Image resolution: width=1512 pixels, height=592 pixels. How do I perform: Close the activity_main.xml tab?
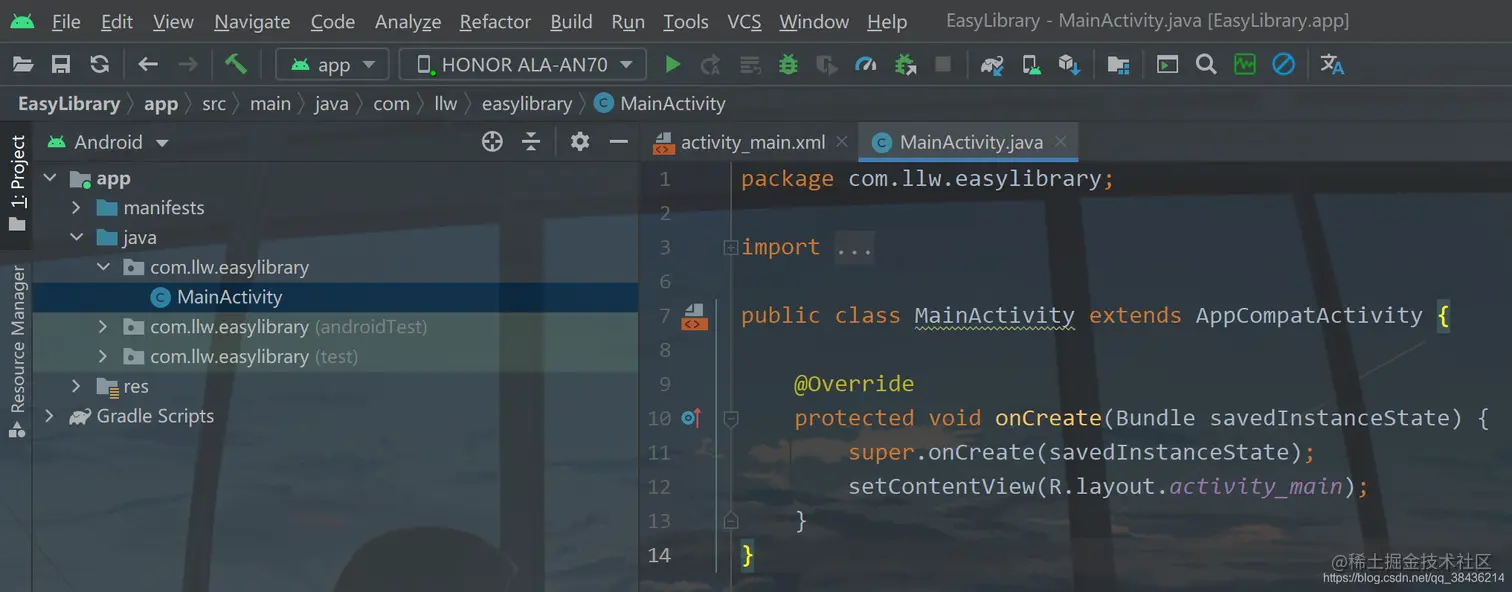point(842,142)
